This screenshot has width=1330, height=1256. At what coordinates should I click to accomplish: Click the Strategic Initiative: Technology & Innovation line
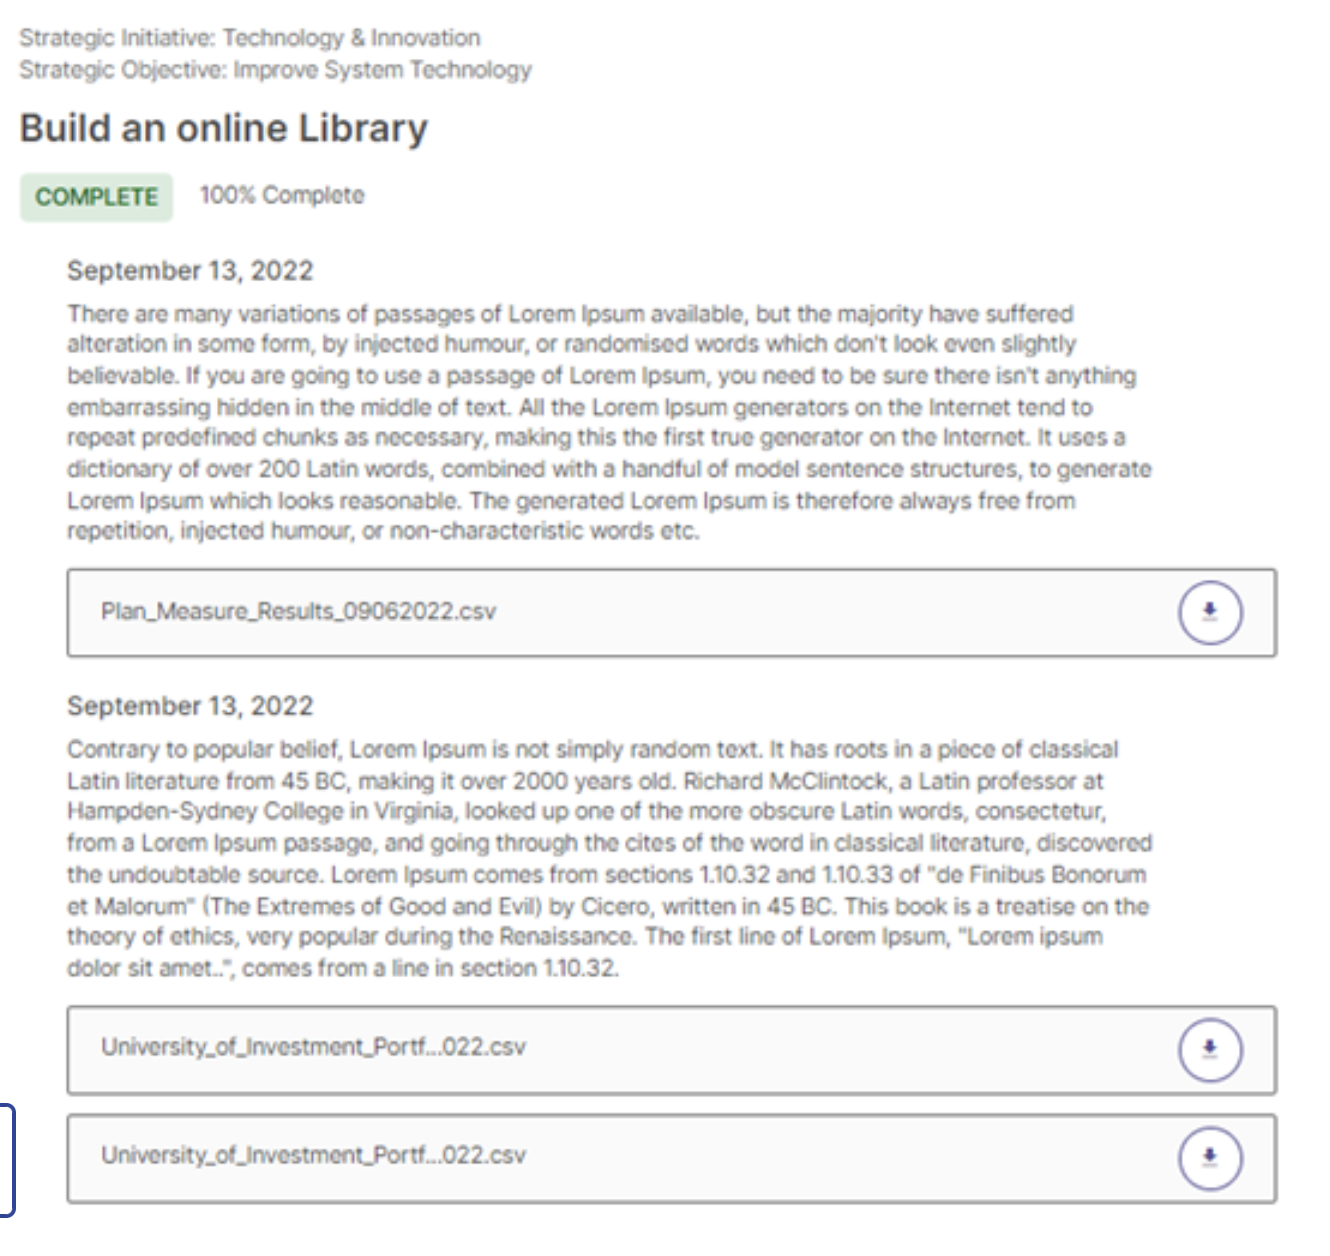[x=250, y=38]
